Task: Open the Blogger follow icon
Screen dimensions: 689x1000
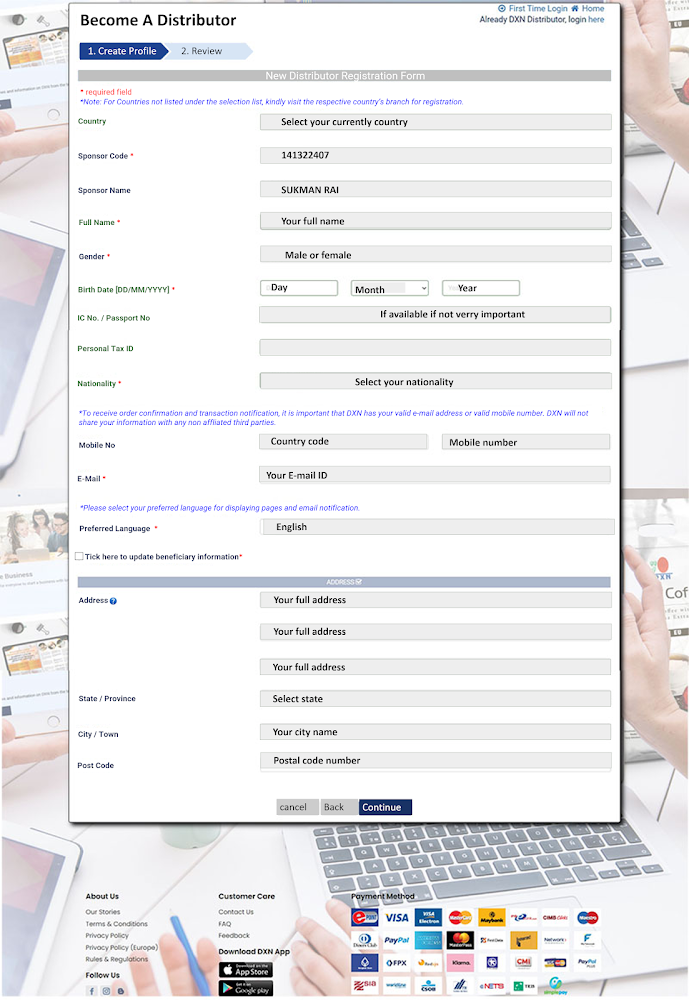Action: (x=121, y=990)
